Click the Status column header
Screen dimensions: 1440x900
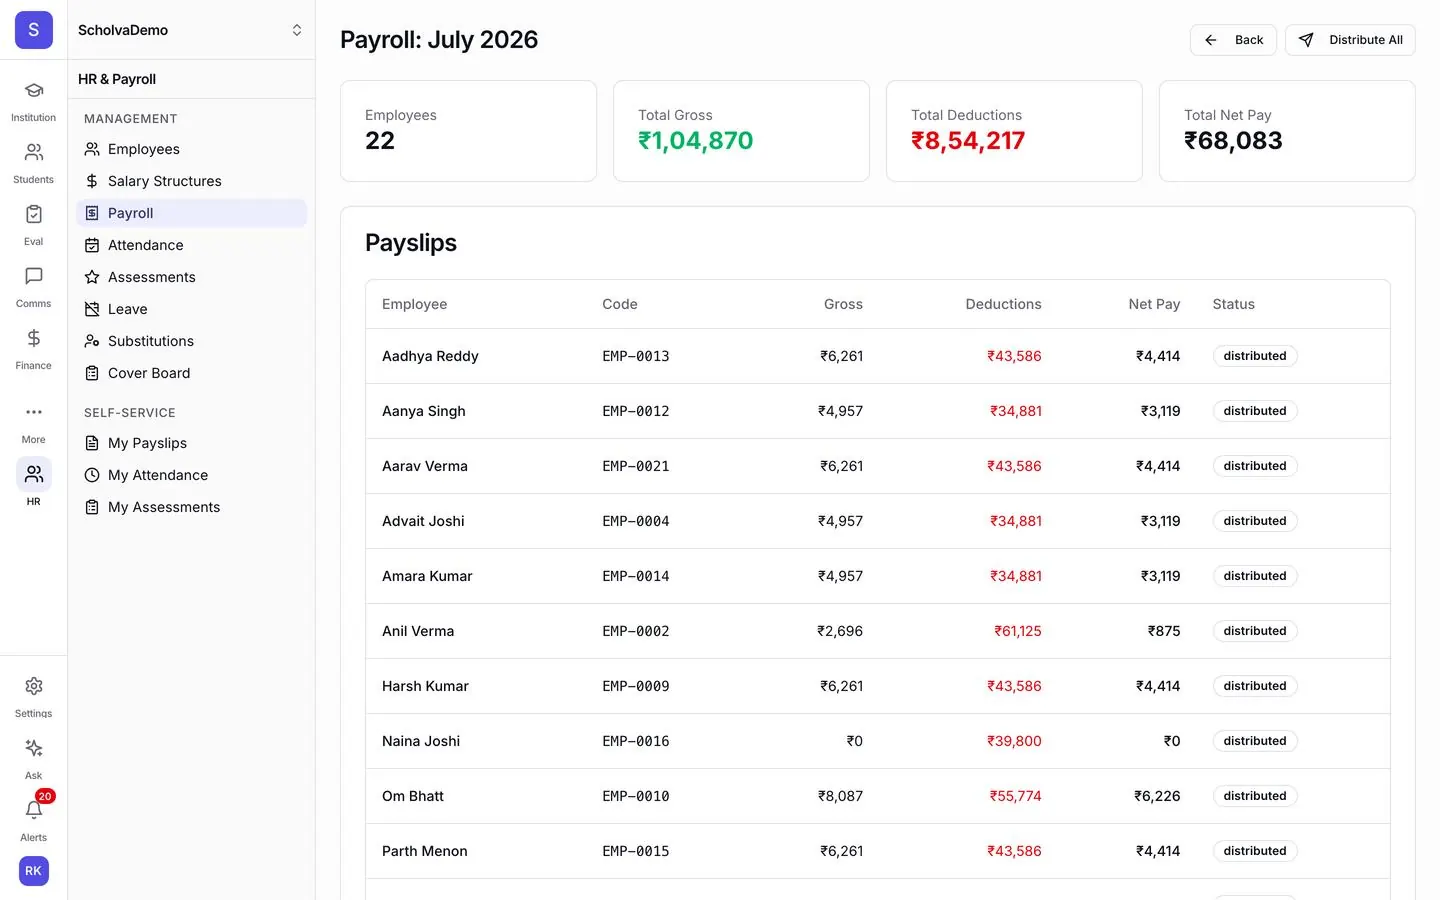(1233, 304)
